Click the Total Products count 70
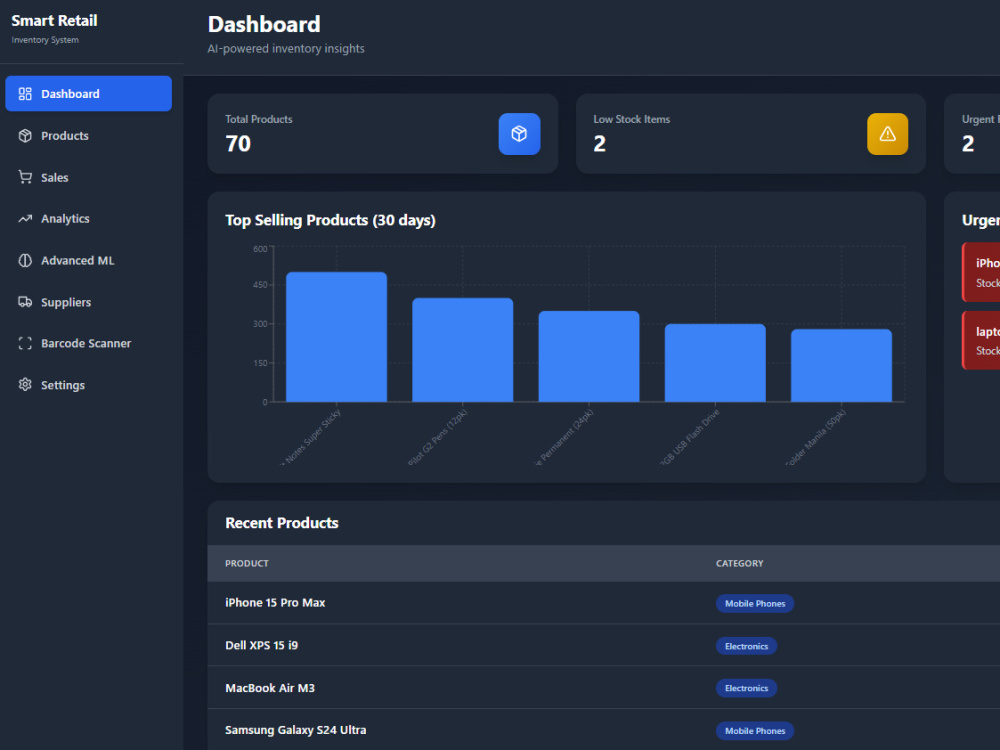The image size is (1000, 750). (238, 144)
